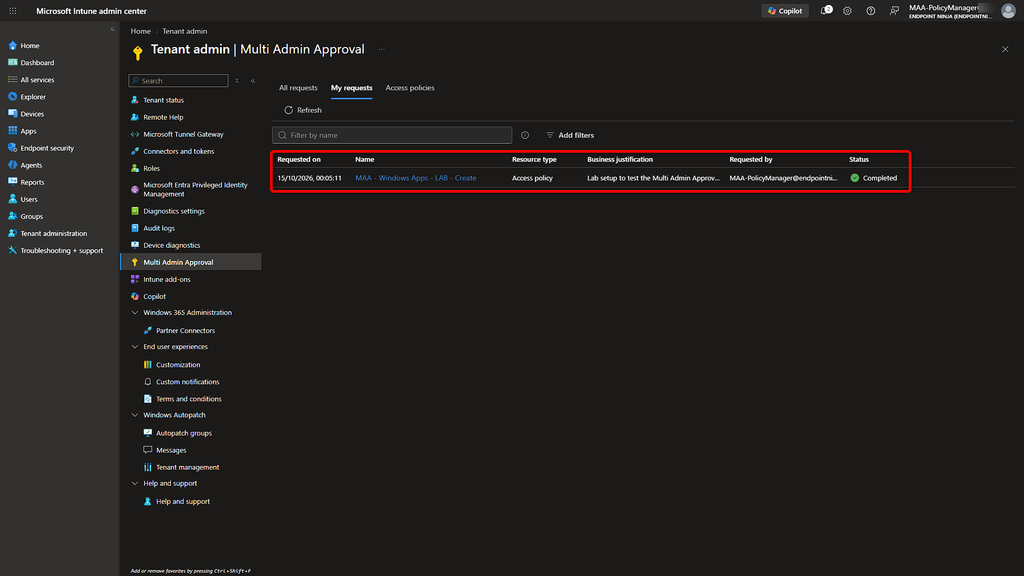Open Roles in tenant admin menu
The height and width of the screenshot is (576, 1024).
(x=152, y=168)
